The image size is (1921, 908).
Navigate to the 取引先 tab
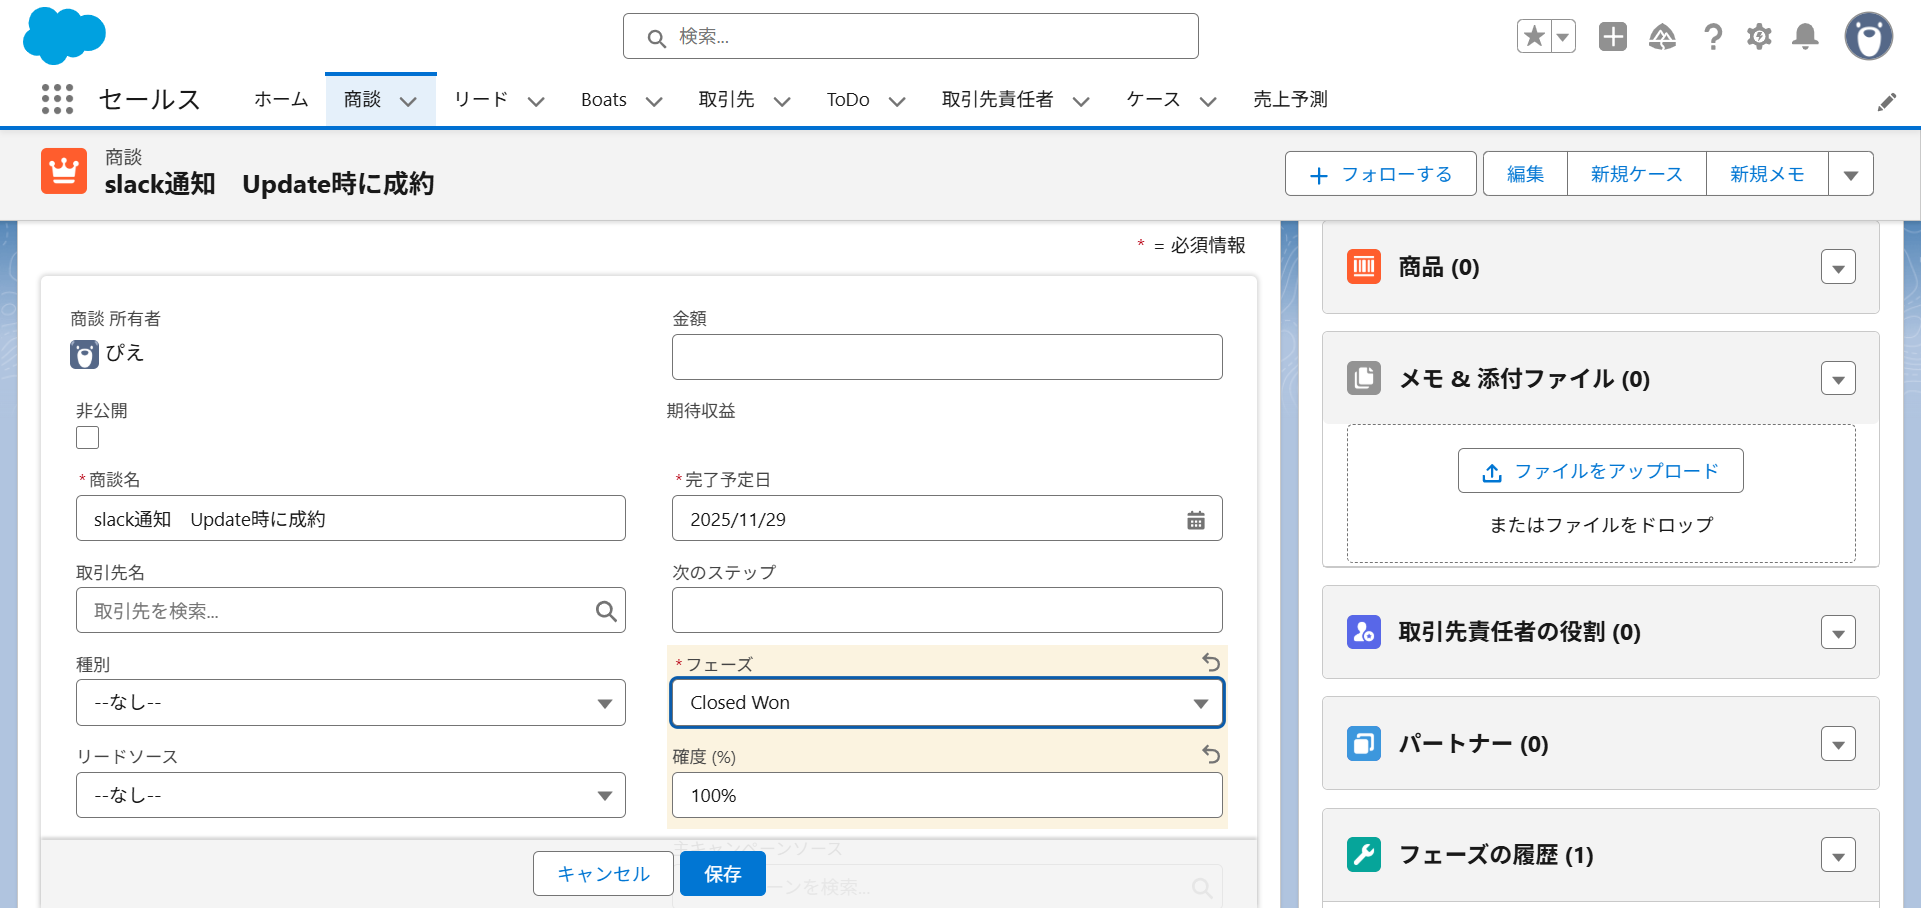coord(726,99)
